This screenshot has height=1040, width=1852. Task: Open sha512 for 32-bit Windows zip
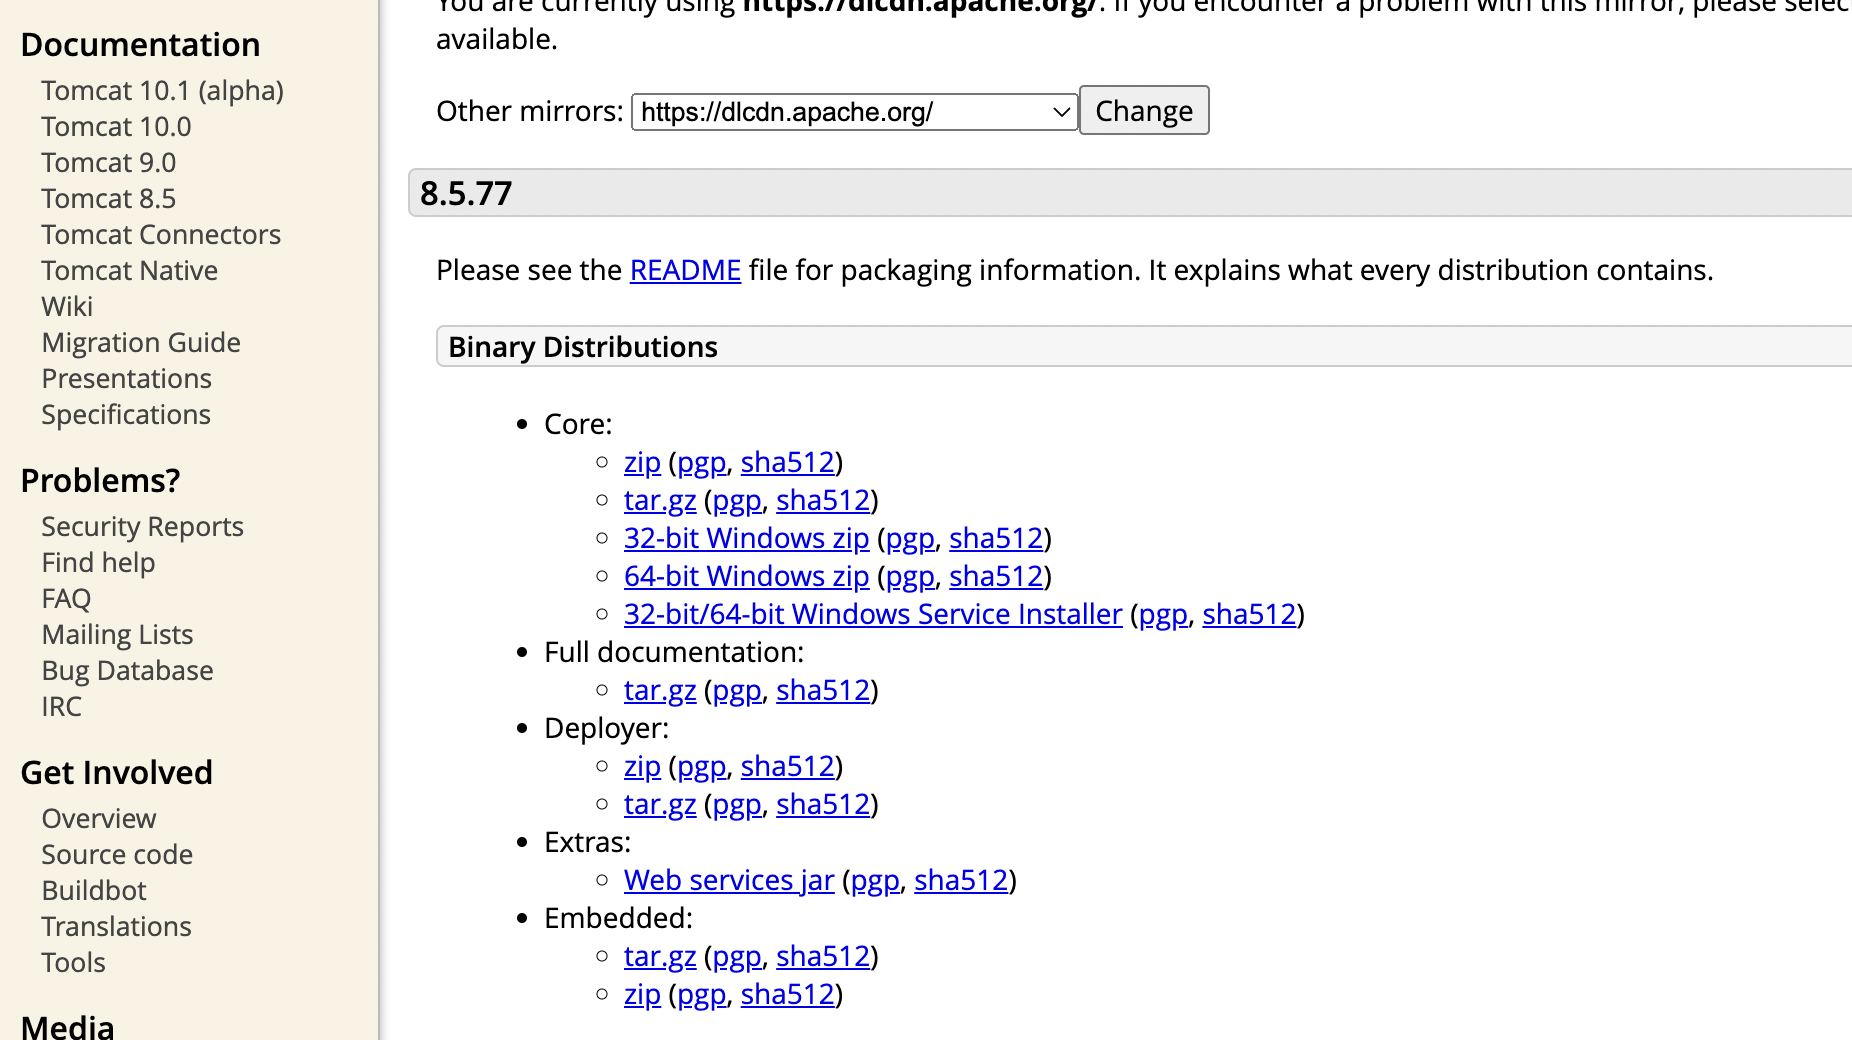coord(996,538)
